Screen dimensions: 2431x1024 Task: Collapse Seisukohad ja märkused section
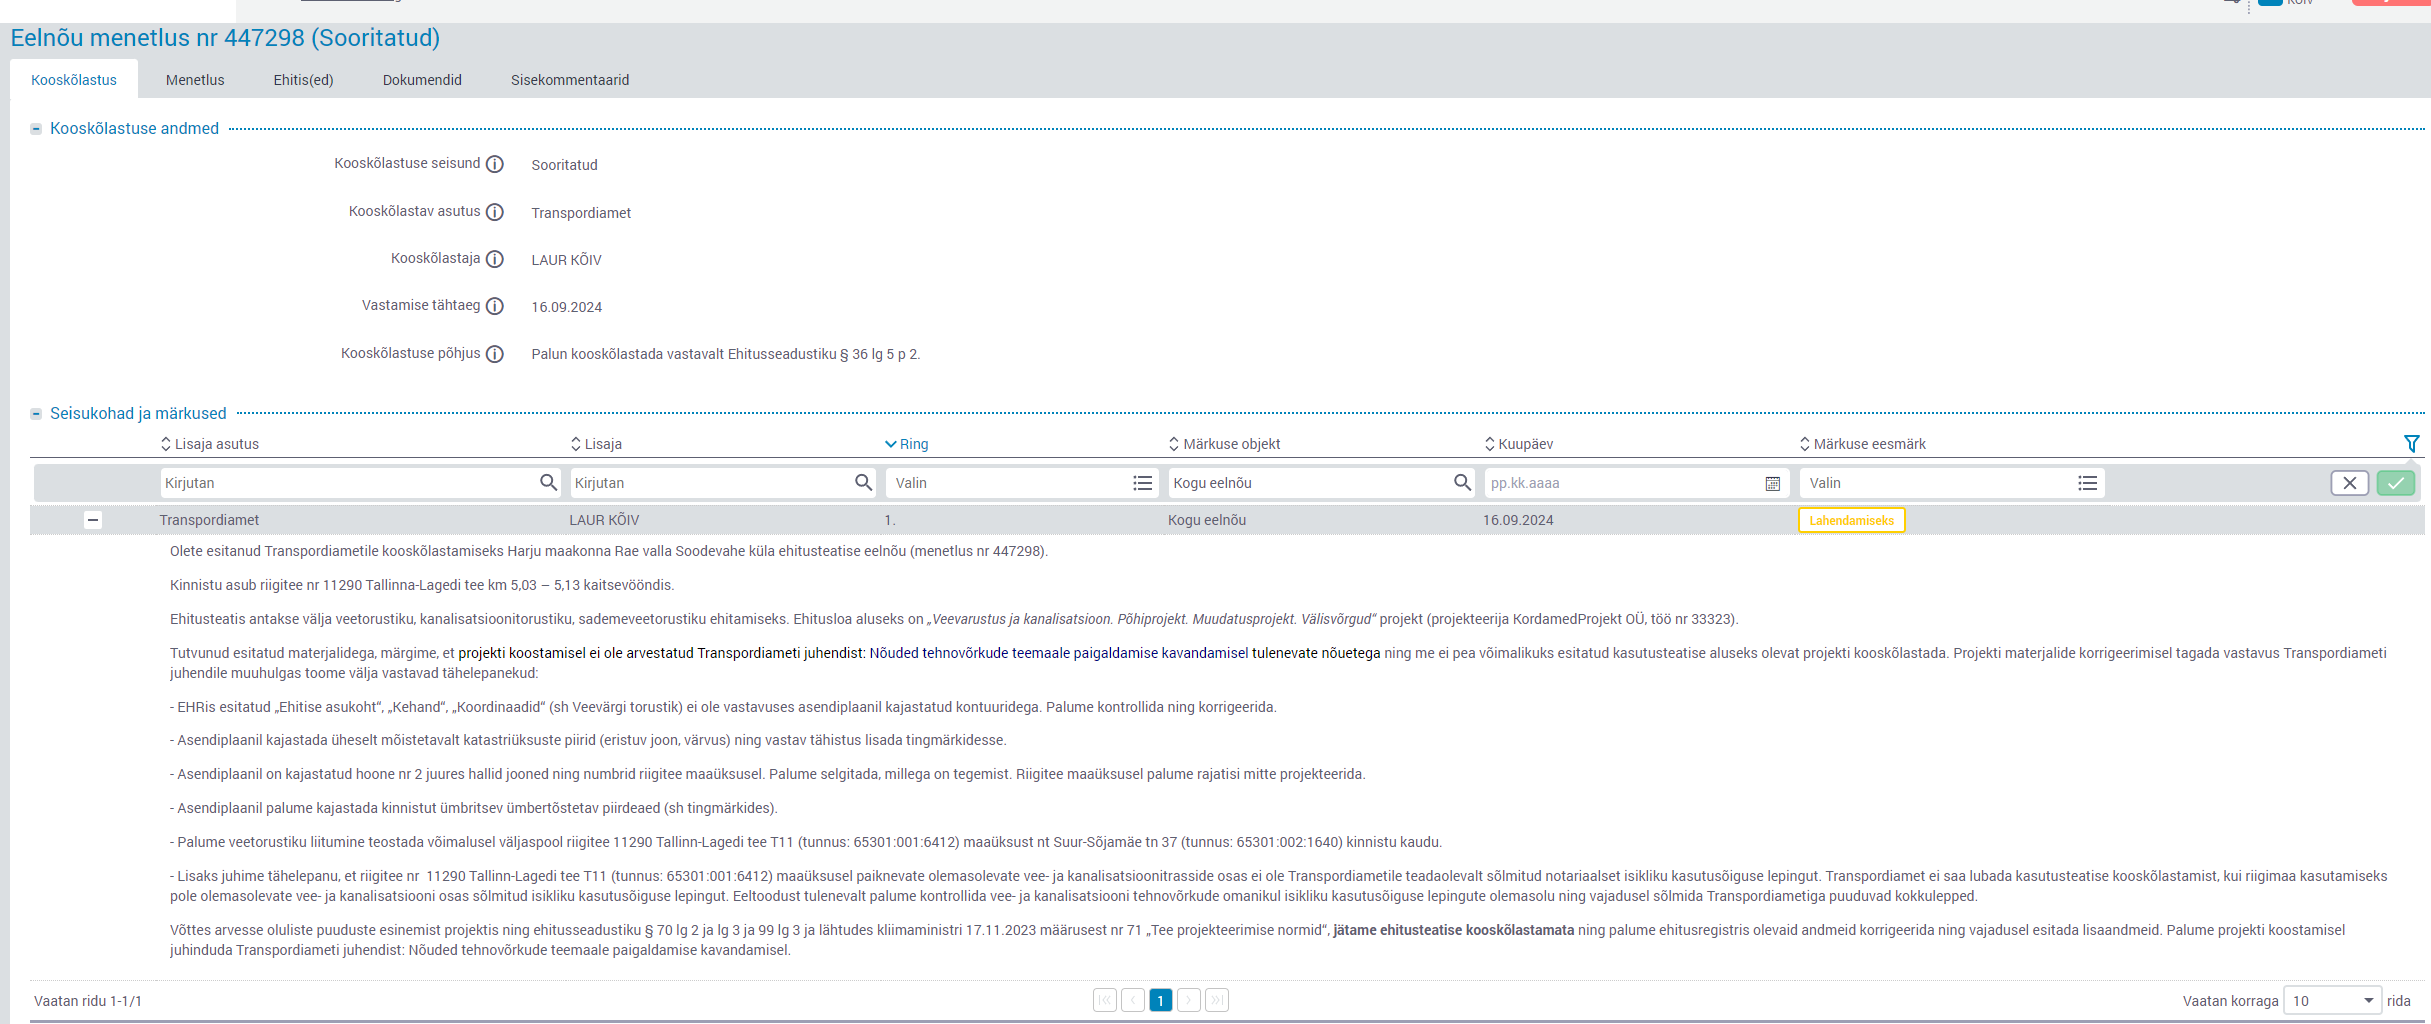36,414
